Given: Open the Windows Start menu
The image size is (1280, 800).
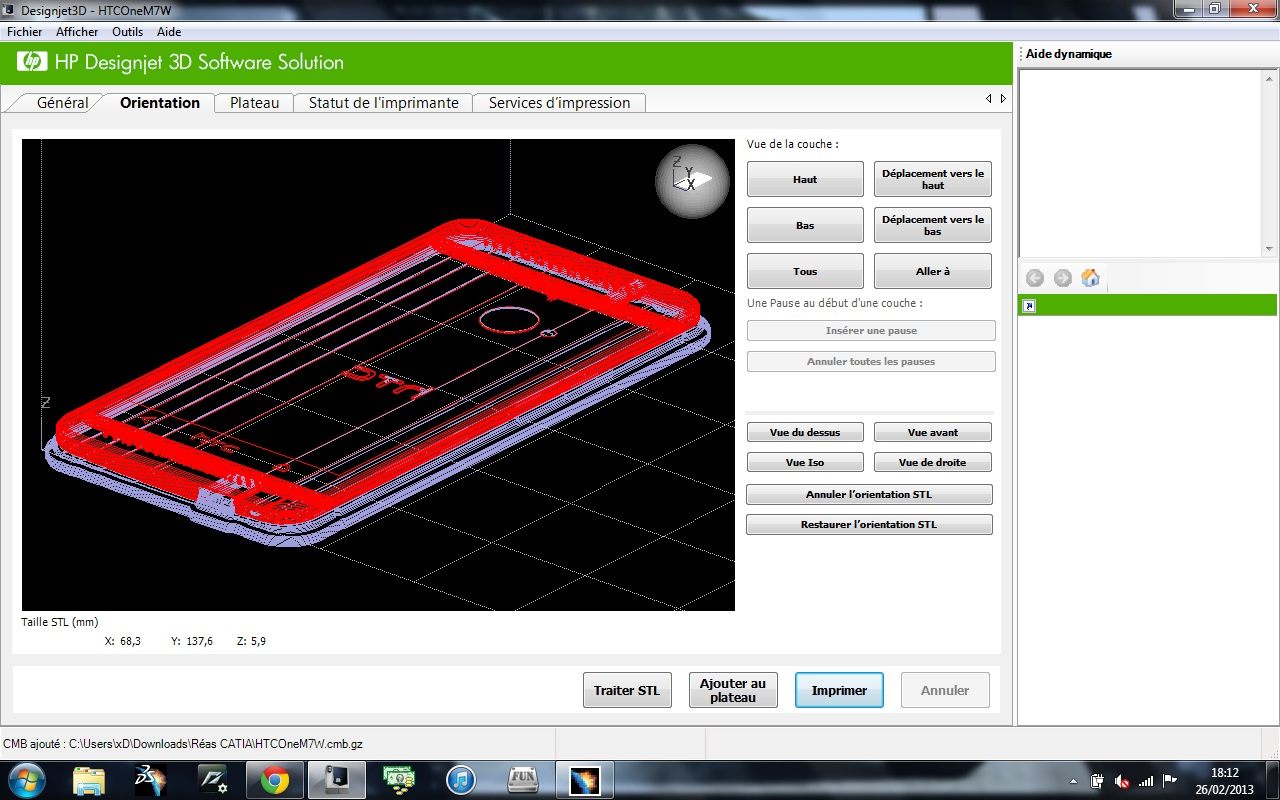Looking at the screenshot, I should coord(27,780).
